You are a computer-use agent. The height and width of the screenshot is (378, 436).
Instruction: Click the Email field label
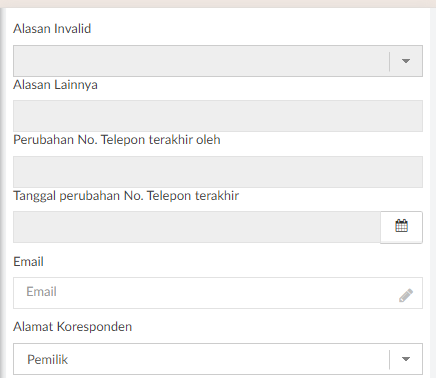tap(28, 262)
